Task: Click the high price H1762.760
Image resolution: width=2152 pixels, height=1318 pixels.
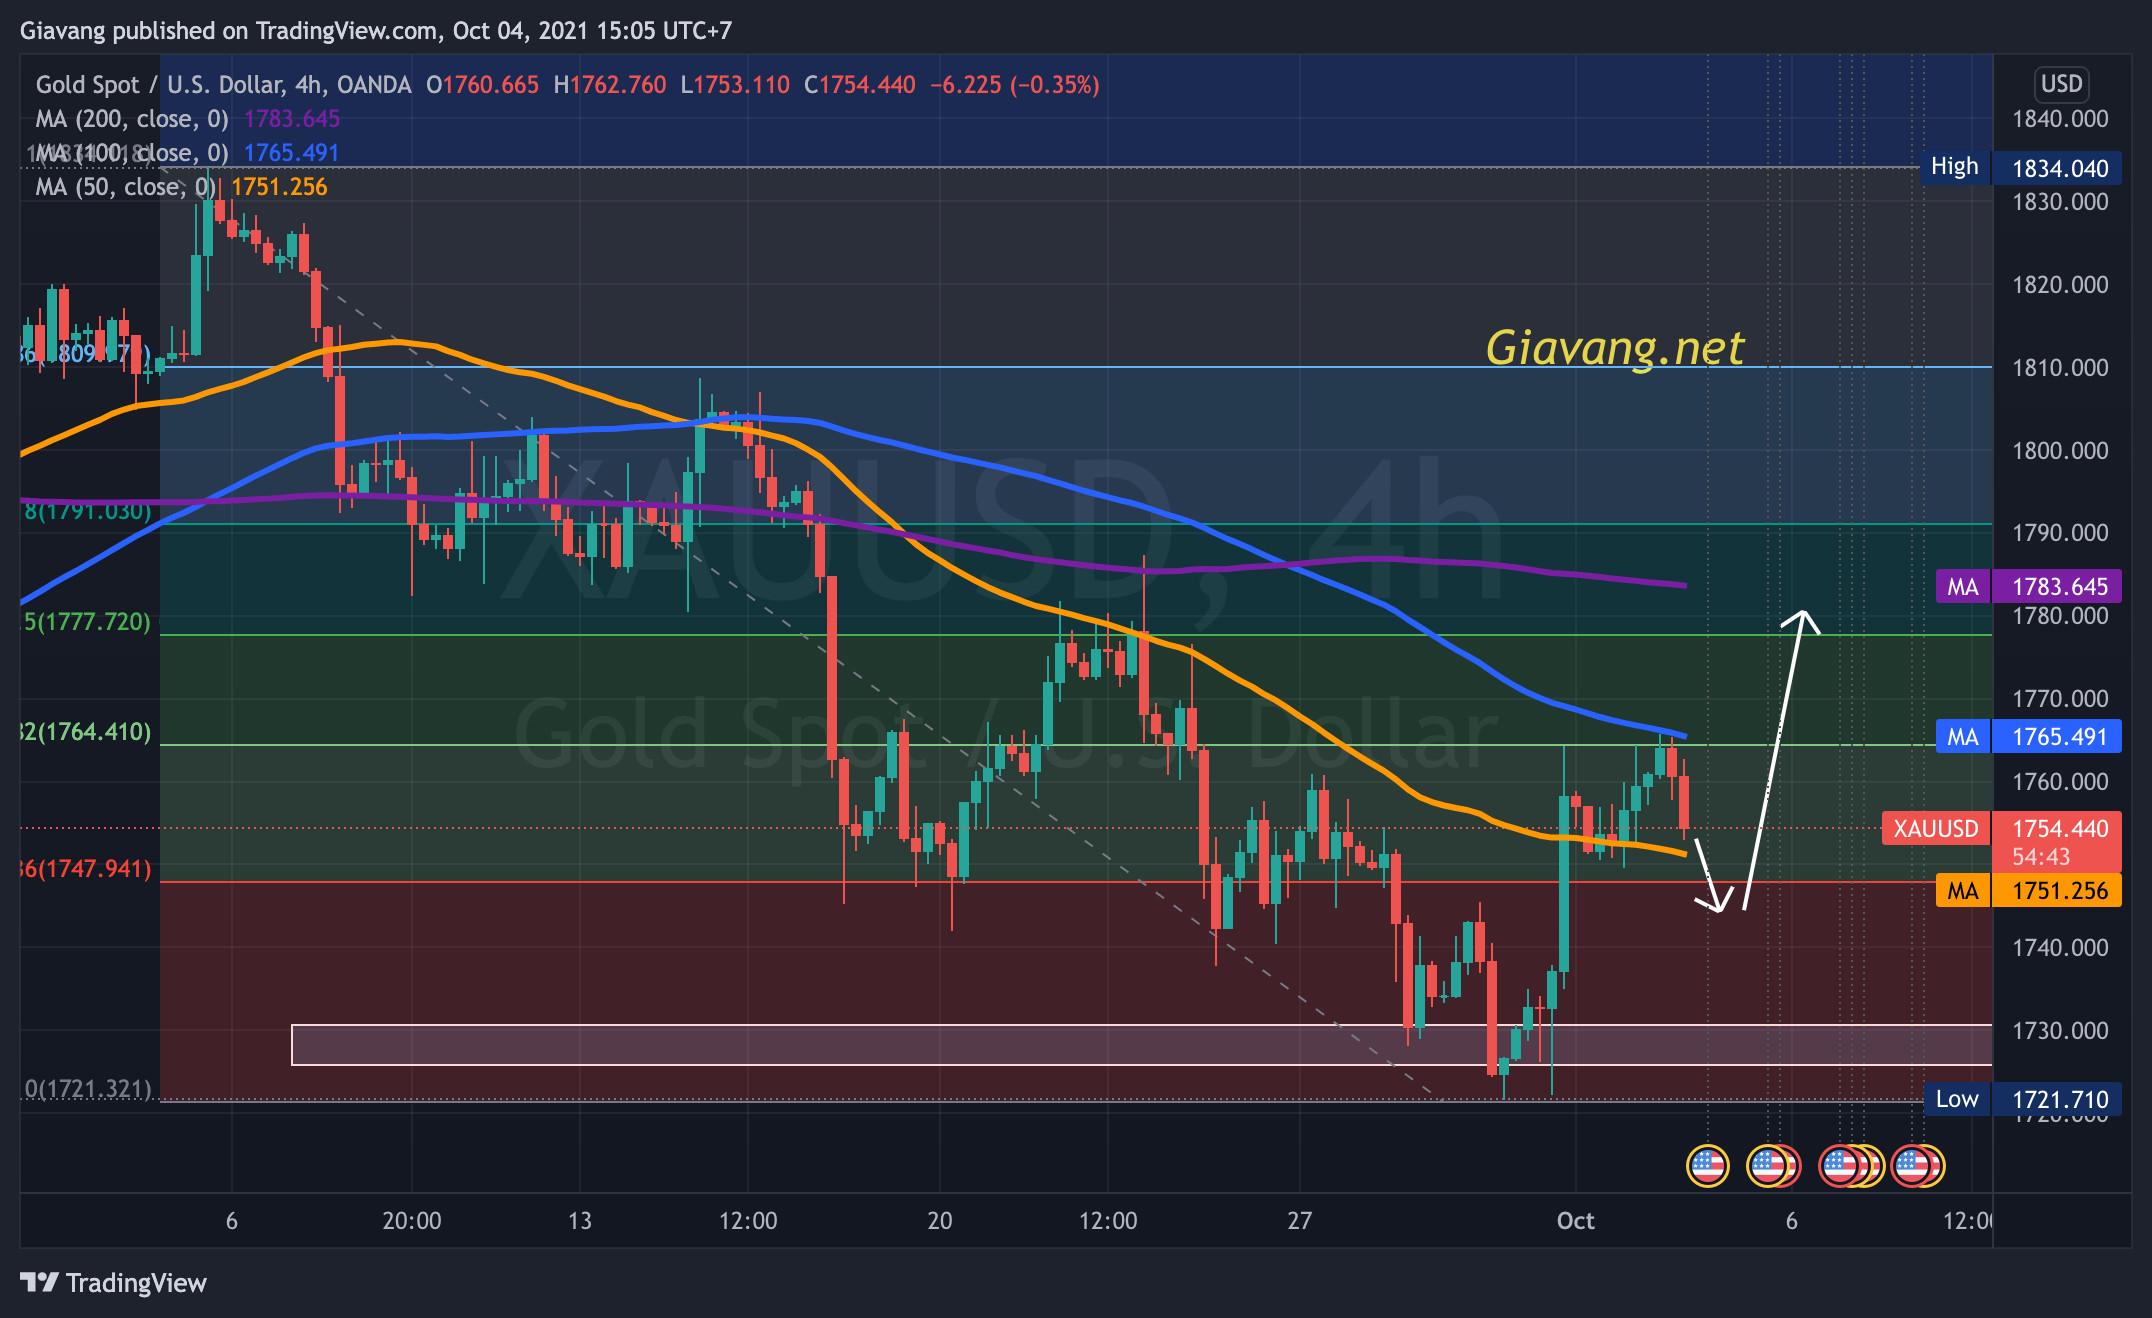Action: coord(610,85)
